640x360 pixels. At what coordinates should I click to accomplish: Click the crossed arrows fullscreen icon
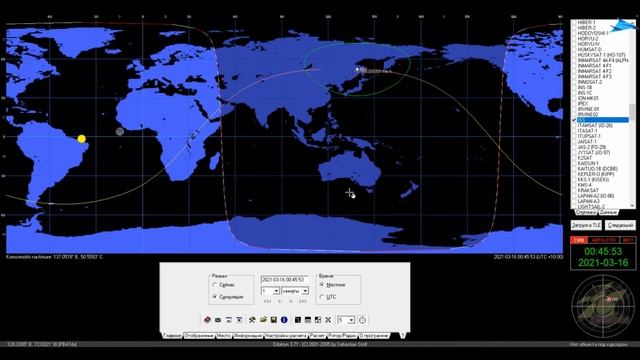[x=328, y=320]
